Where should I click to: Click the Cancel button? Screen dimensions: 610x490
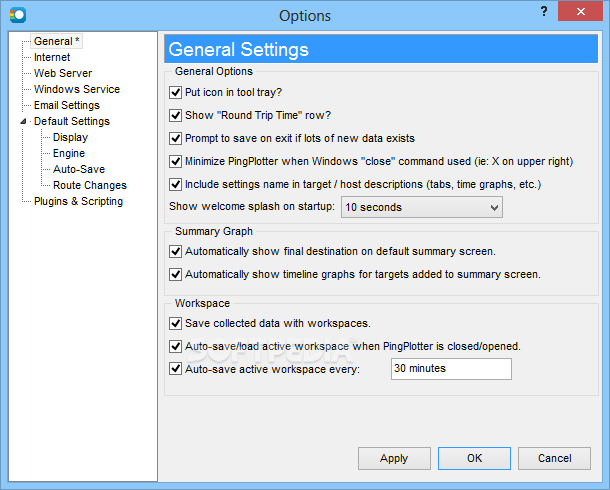[554, 458]
